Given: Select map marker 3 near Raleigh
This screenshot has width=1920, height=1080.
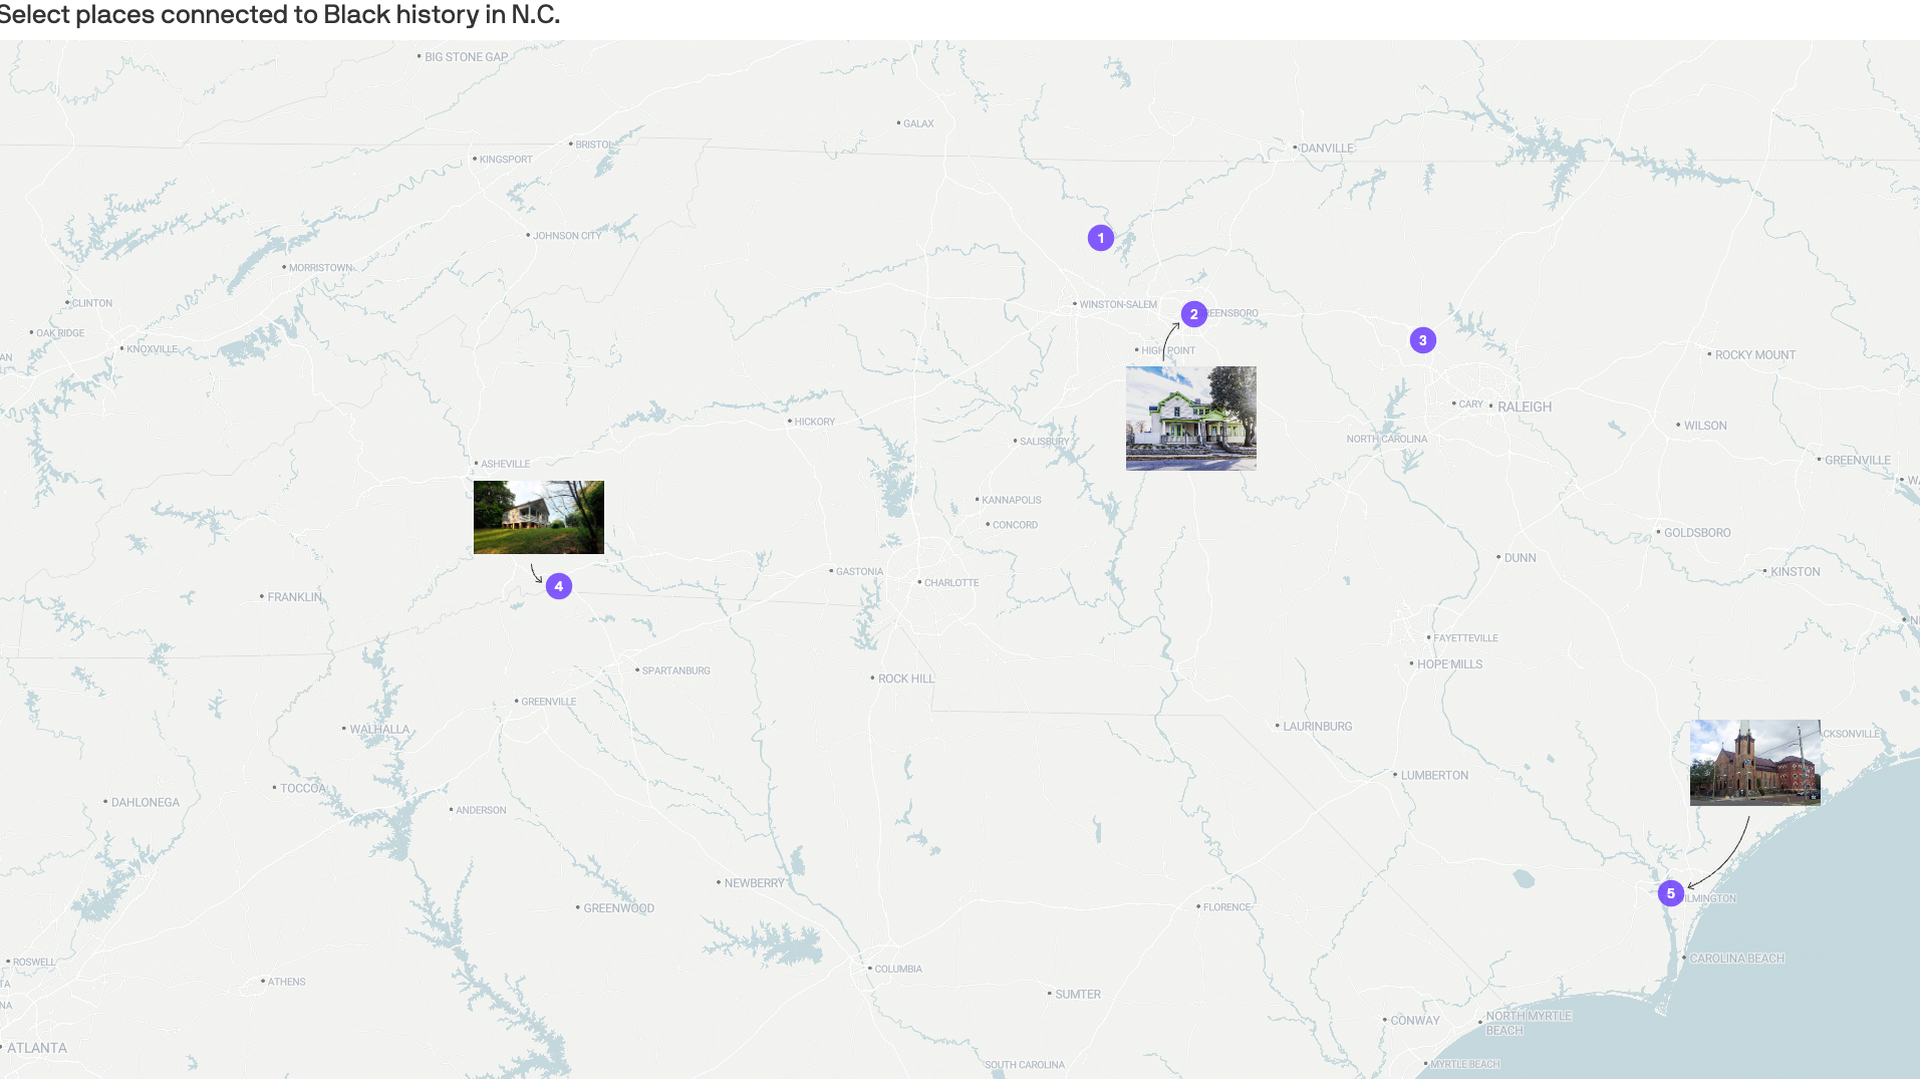Looking at the screenshot, I should point(1423,340).
